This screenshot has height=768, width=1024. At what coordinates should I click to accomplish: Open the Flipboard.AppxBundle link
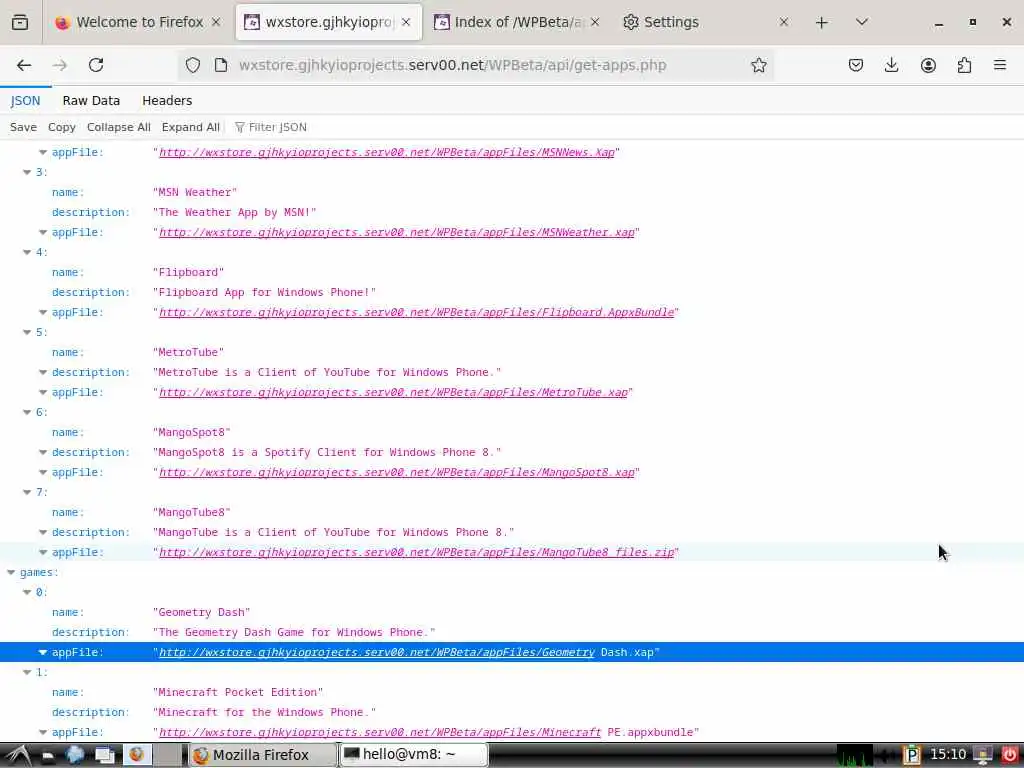tap(416, 312)
